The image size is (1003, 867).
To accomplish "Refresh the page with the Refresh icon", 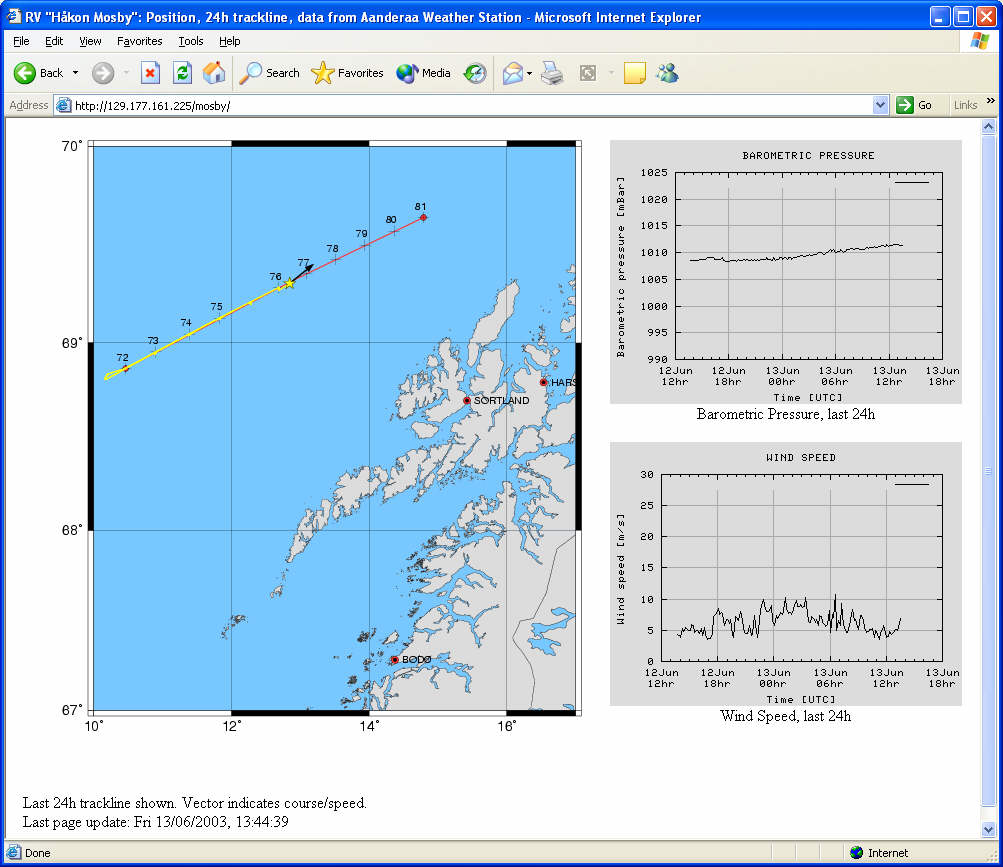I will [x=182, y=73].
